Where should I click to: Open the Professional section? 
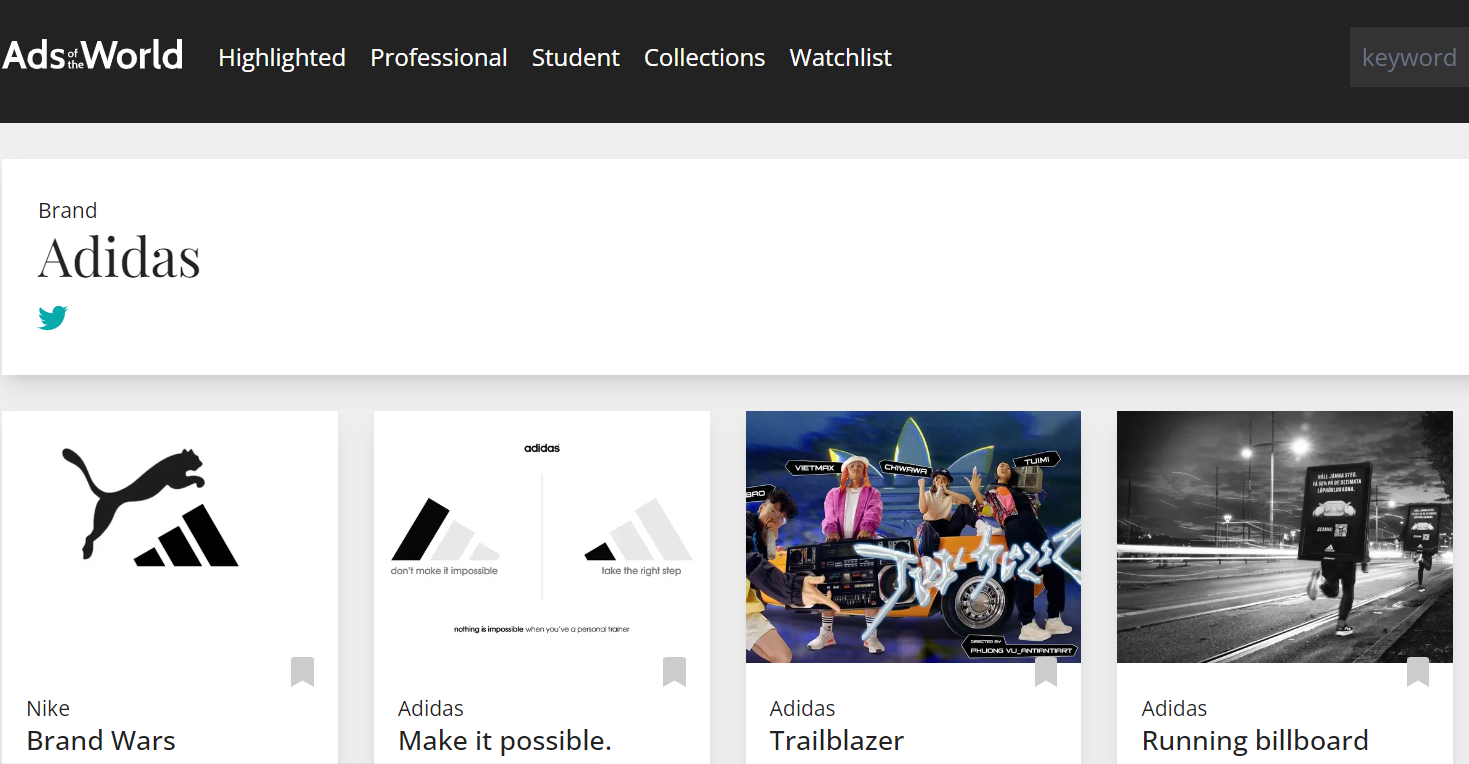tap(438, 57)
